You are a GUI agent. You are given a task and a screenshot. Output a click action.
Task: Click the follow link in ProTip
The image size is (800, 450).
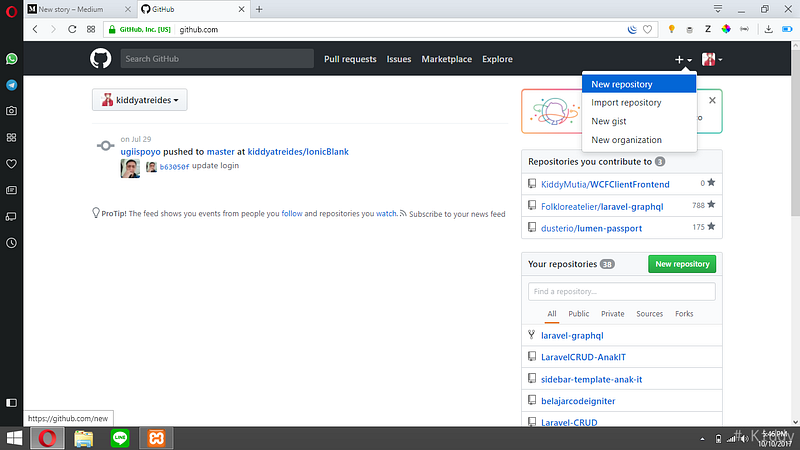point(292,214)
